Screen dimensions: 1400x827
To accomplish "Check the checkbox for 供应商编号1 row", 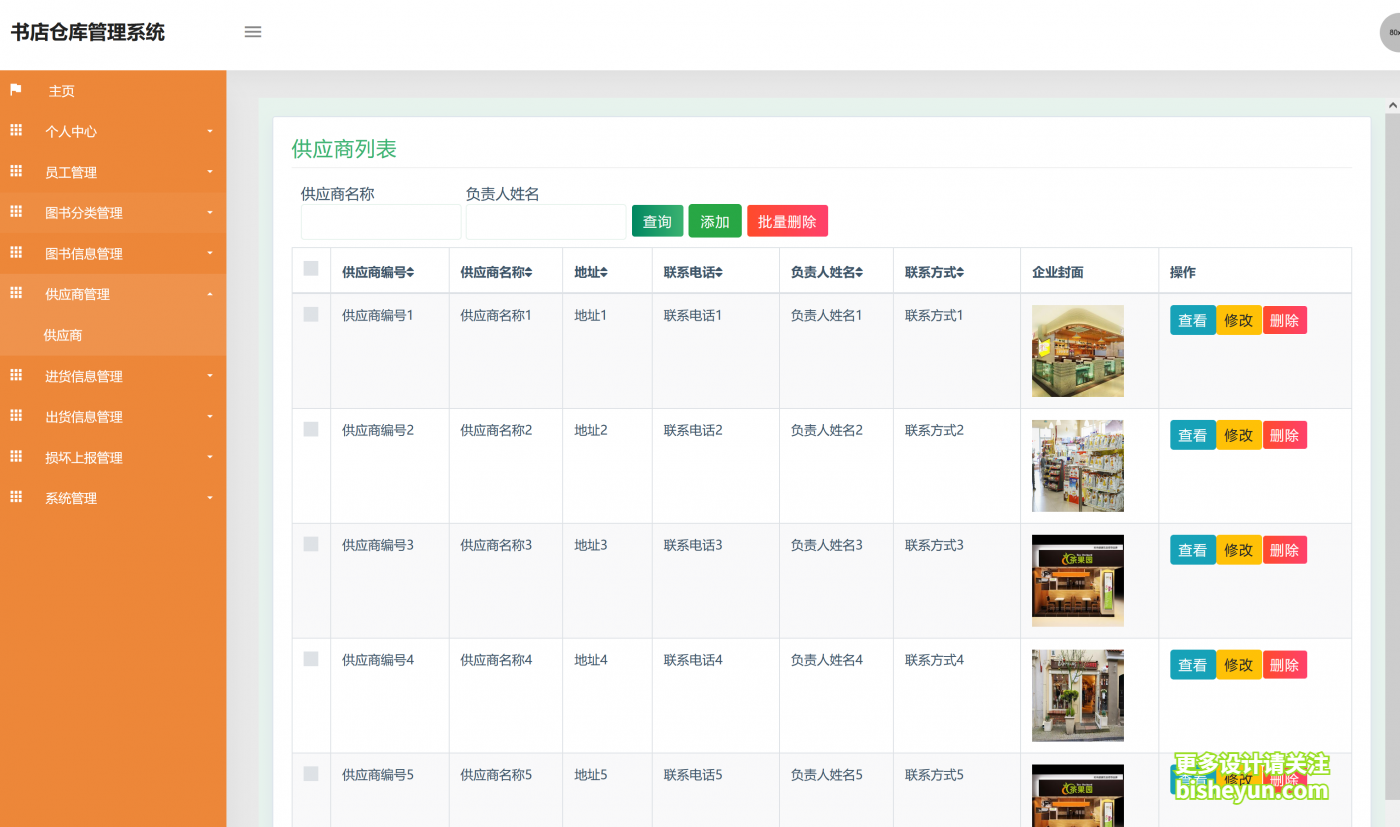I will pyautogui.click(x=311, y=314).
